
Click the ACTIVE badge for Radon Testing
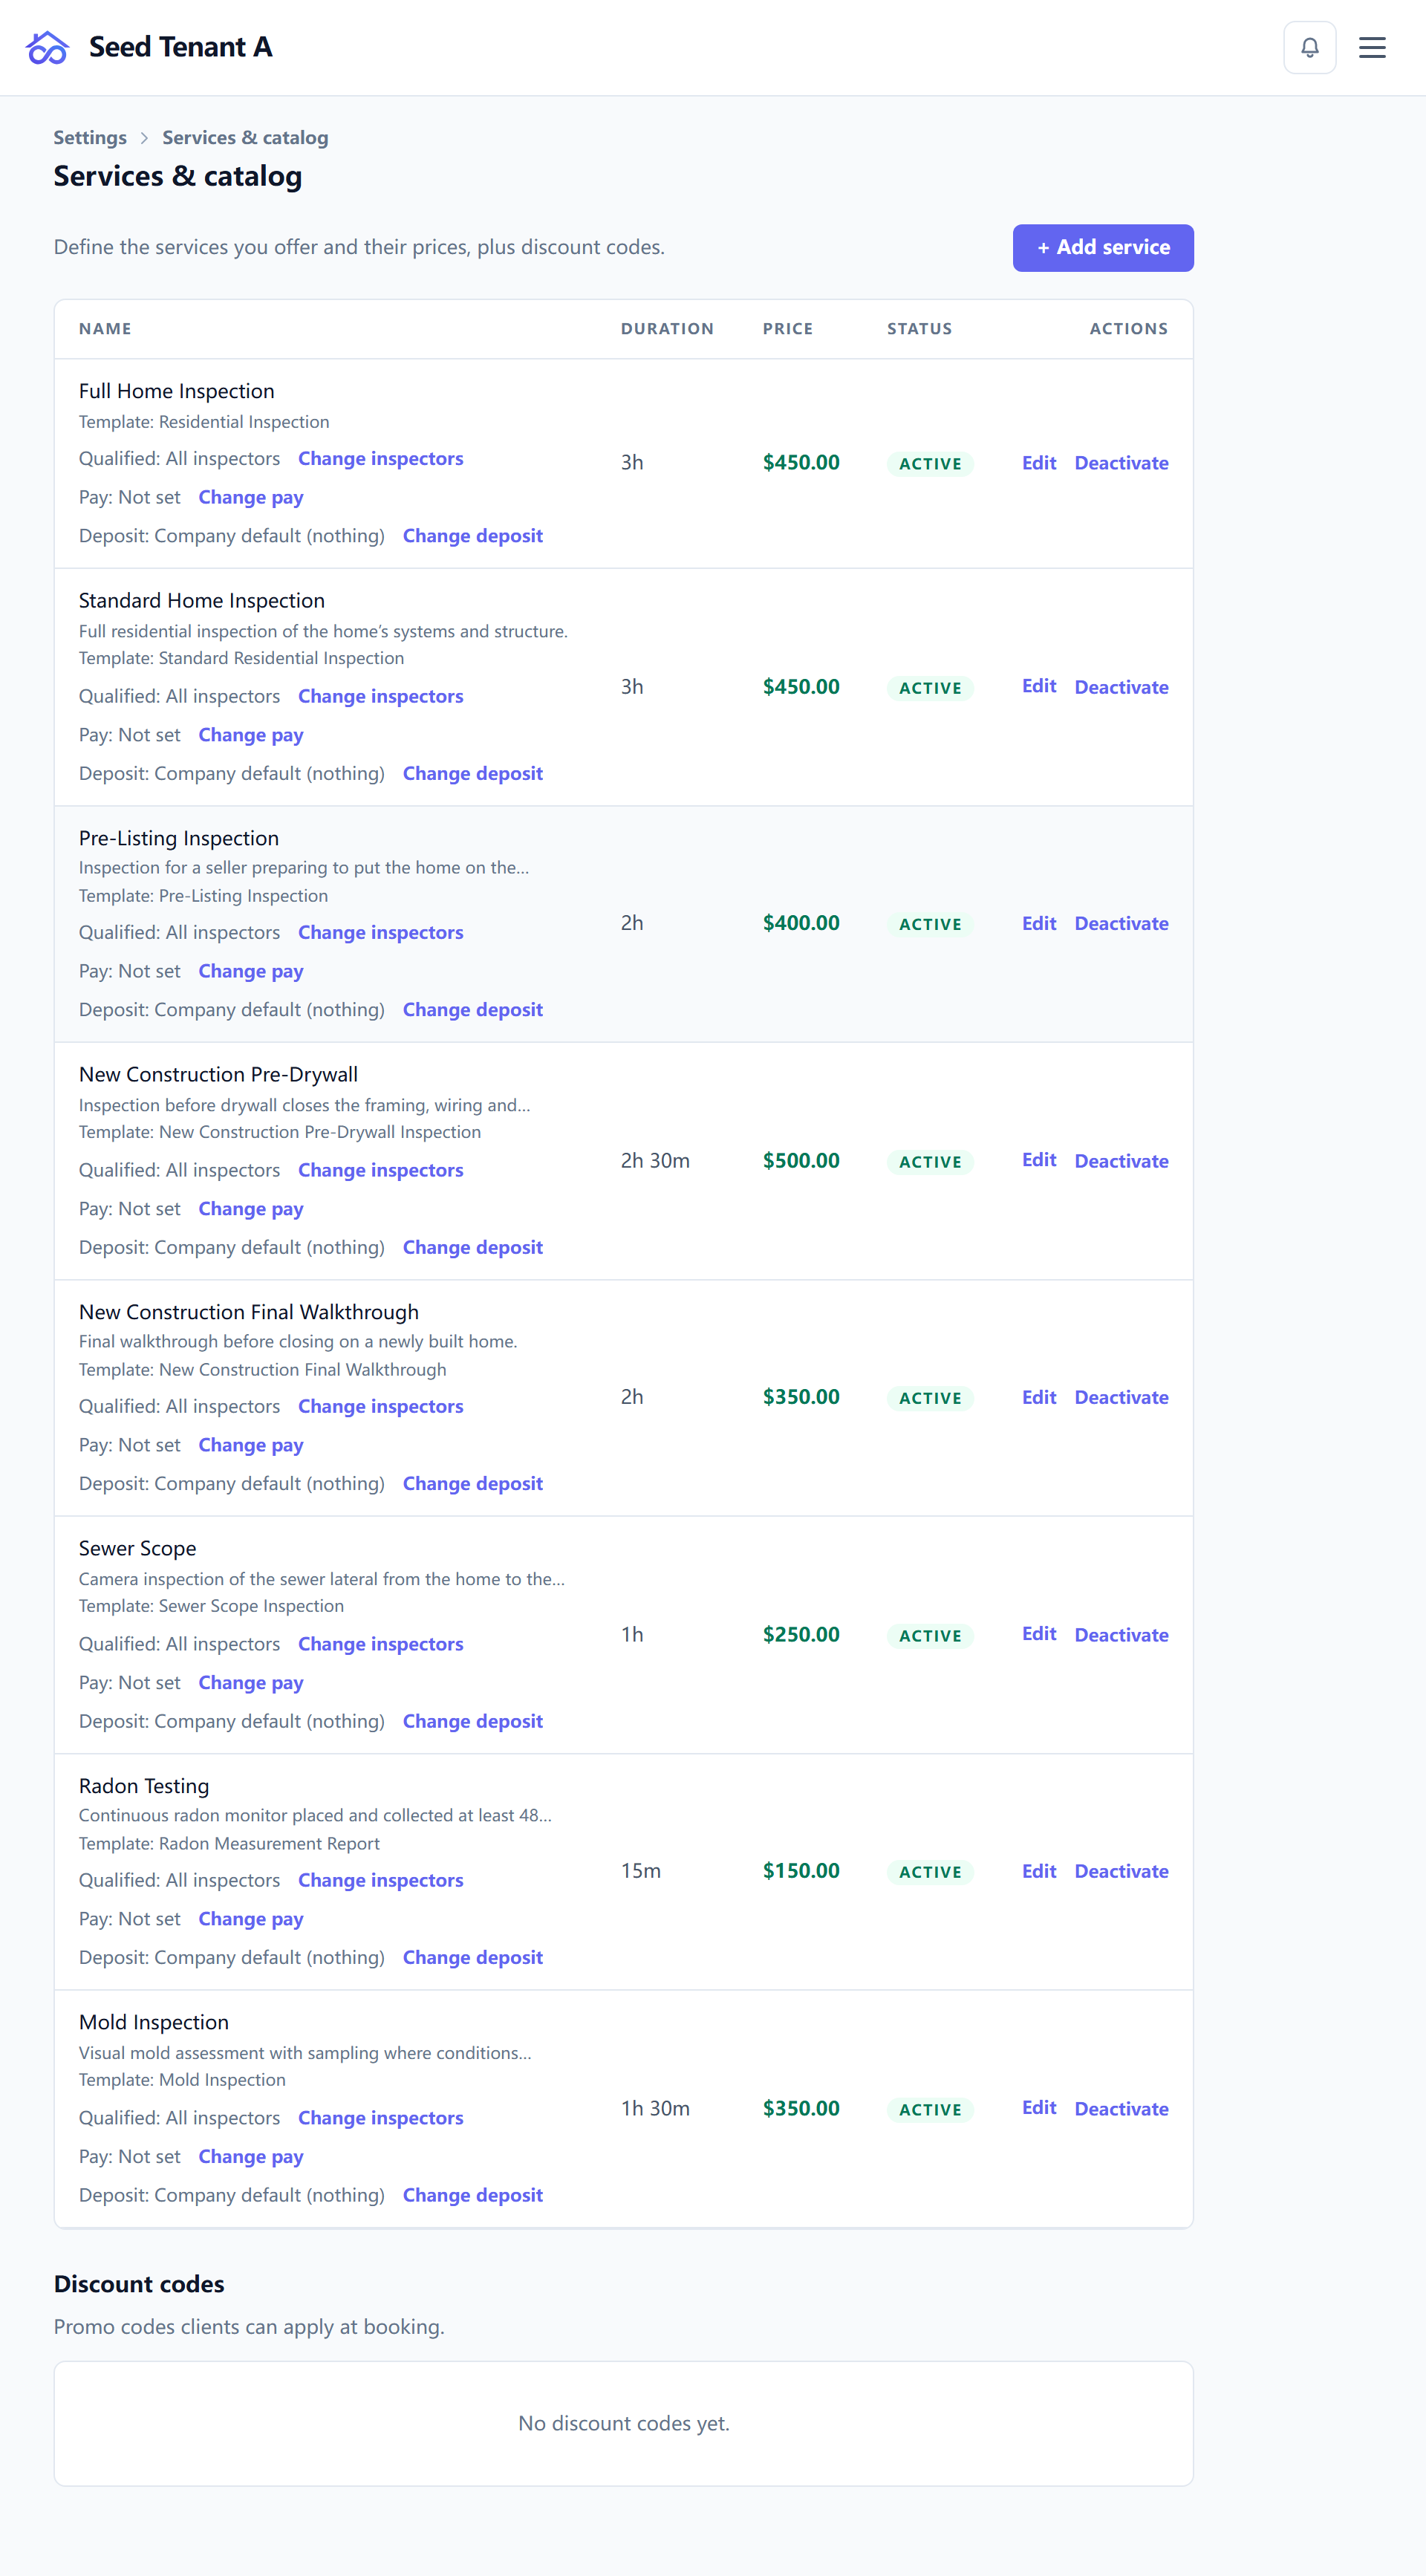(x=930, y=1872)
